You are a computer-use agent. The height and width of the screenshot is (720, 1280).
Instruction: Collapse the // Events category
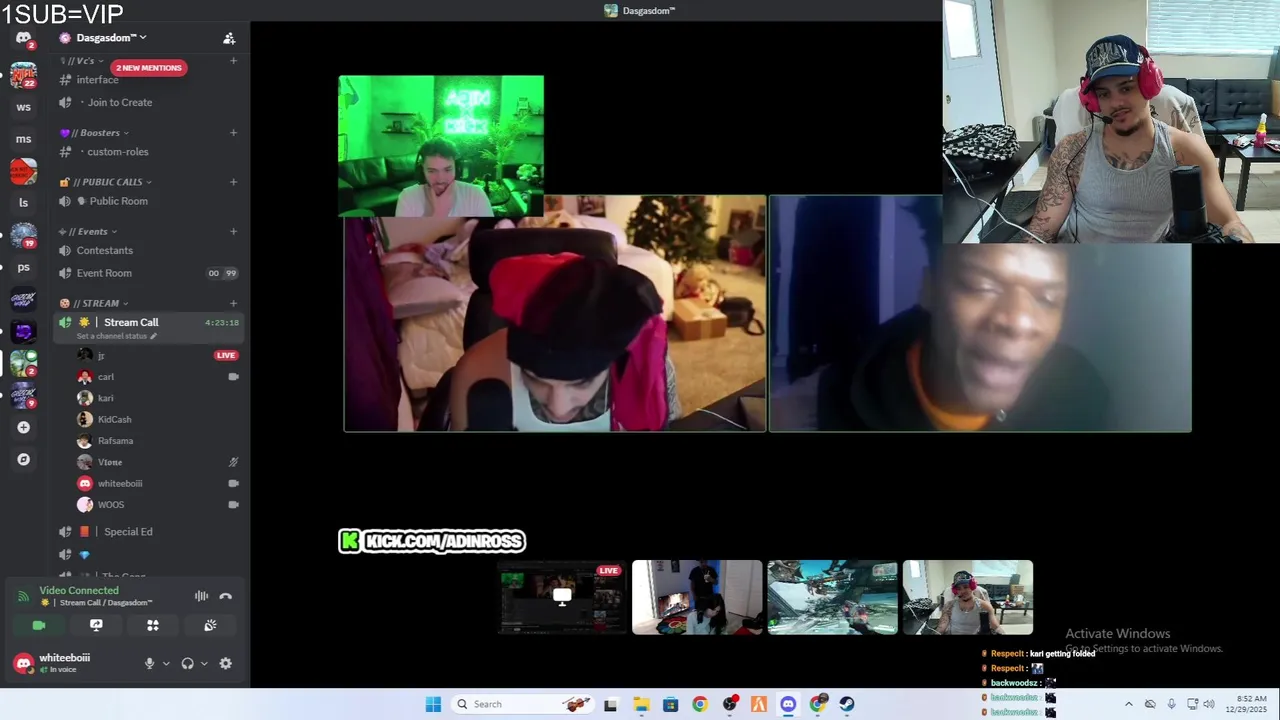88,231
